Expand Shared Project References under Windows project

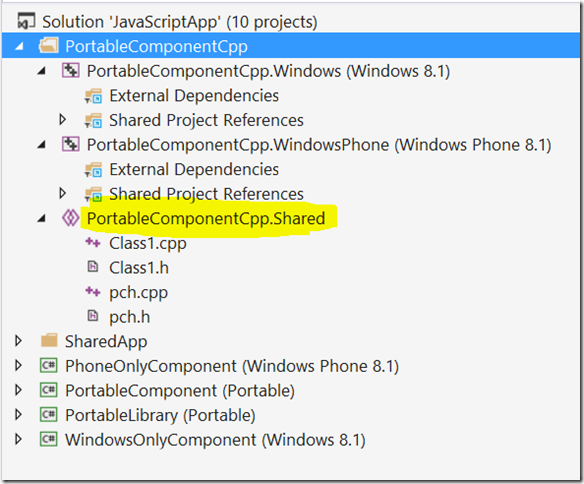63,120
